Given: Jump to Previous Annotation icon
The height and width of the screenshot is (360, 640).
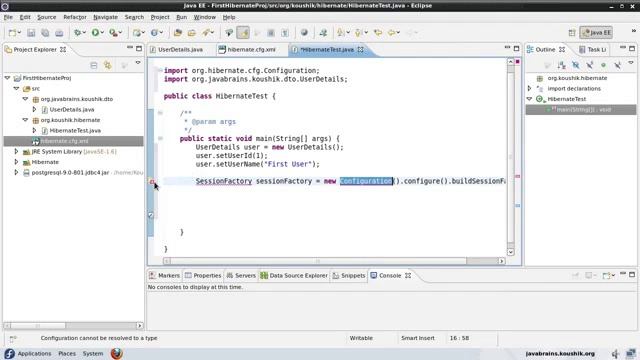Looking at the screenshot, I should [358, 33].
